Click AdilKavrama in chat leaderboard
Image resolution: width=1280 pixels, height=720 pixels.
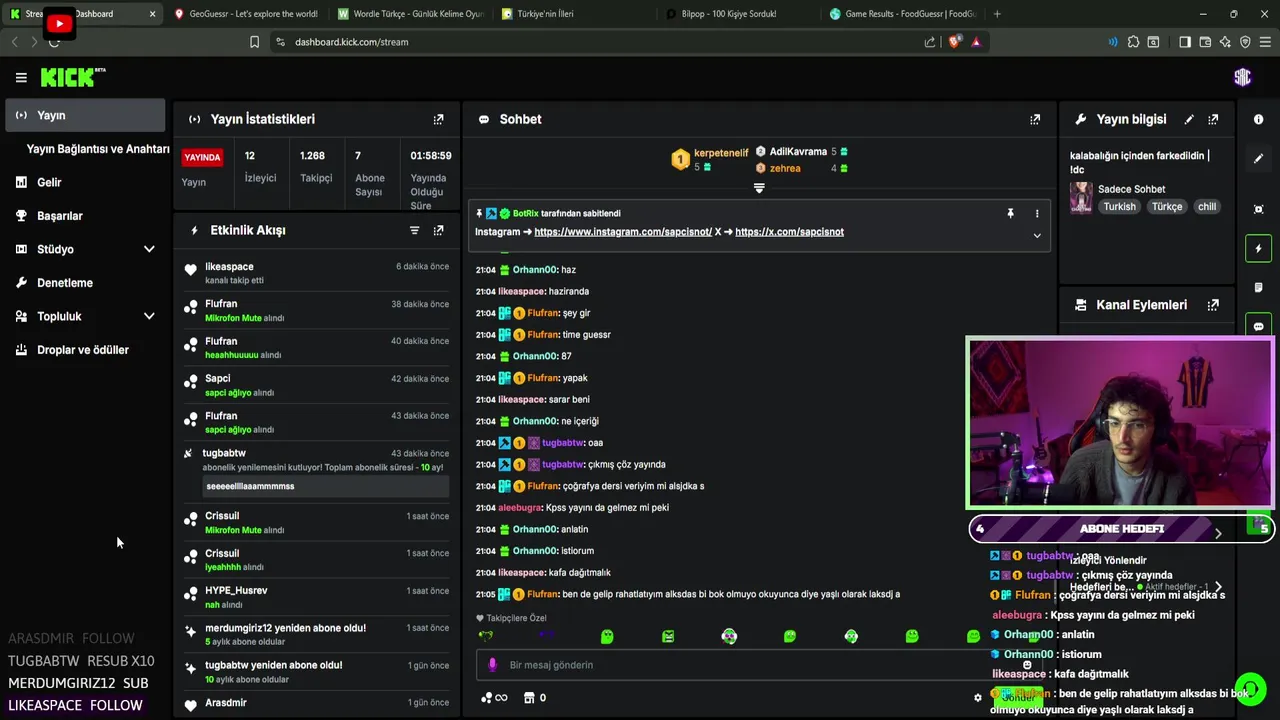(x=798, y=152)
